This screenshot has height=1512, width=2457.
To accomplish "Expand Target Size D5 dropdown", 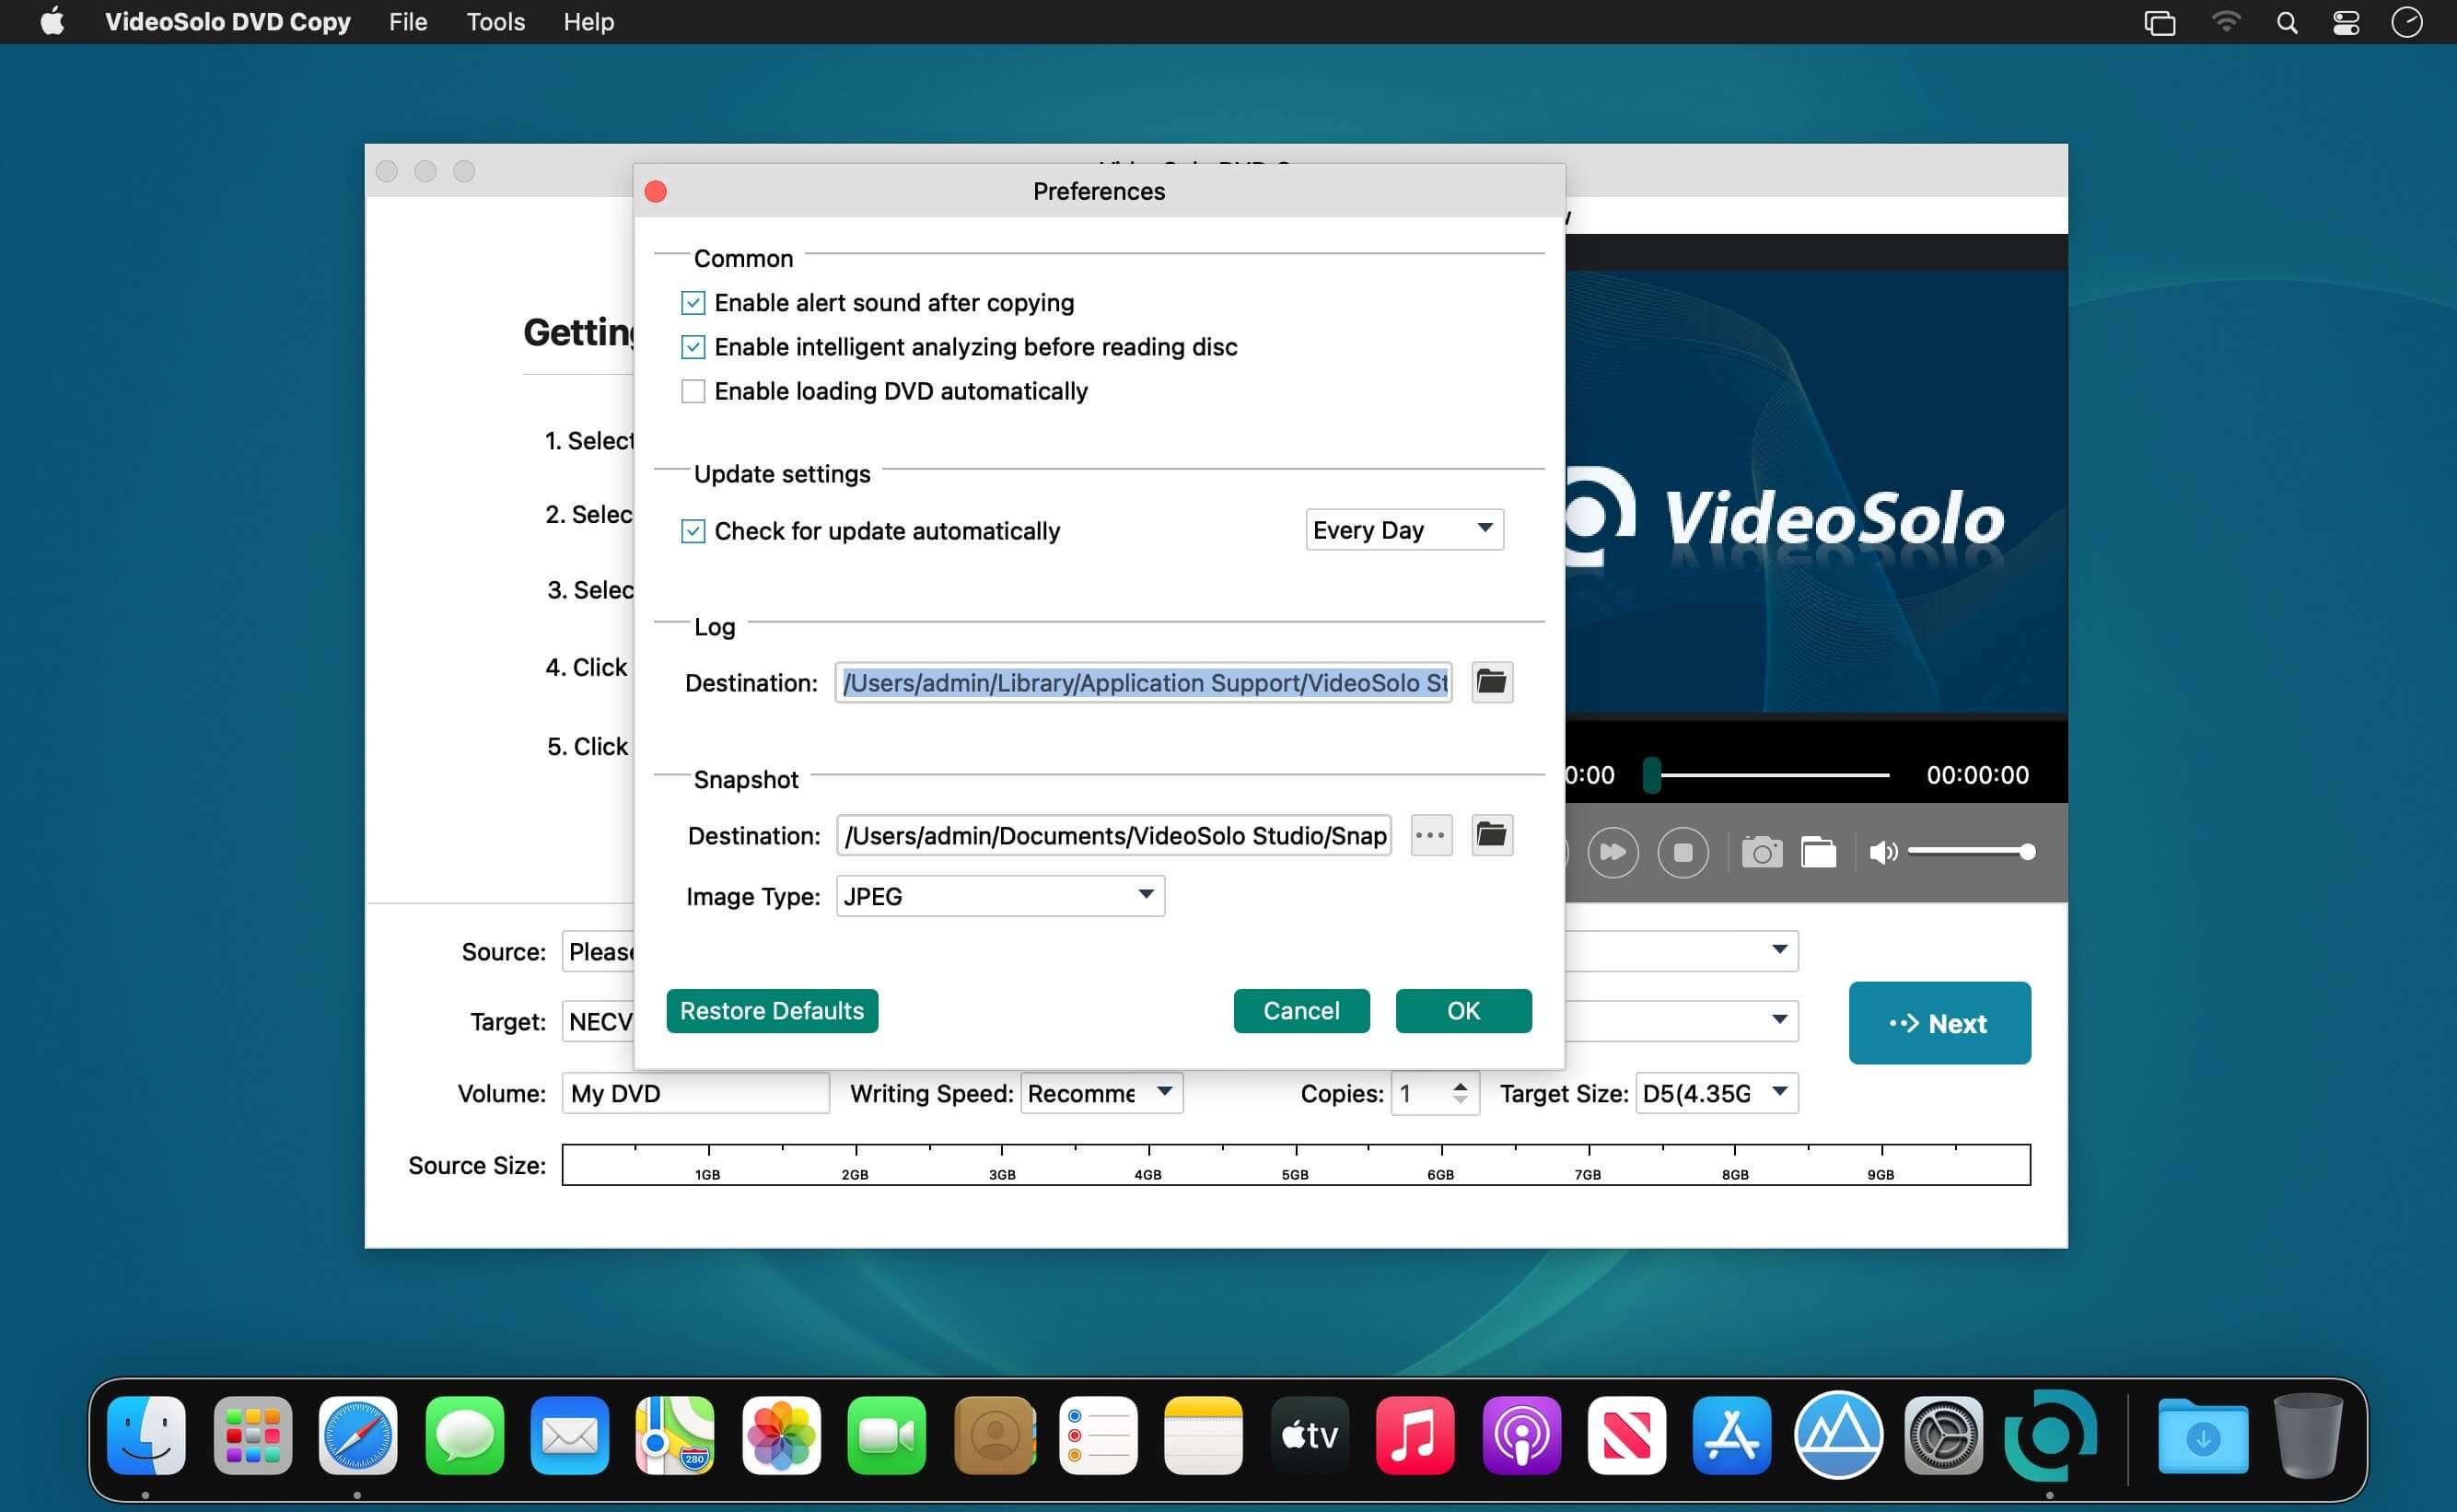I will pos(1717,1093).
